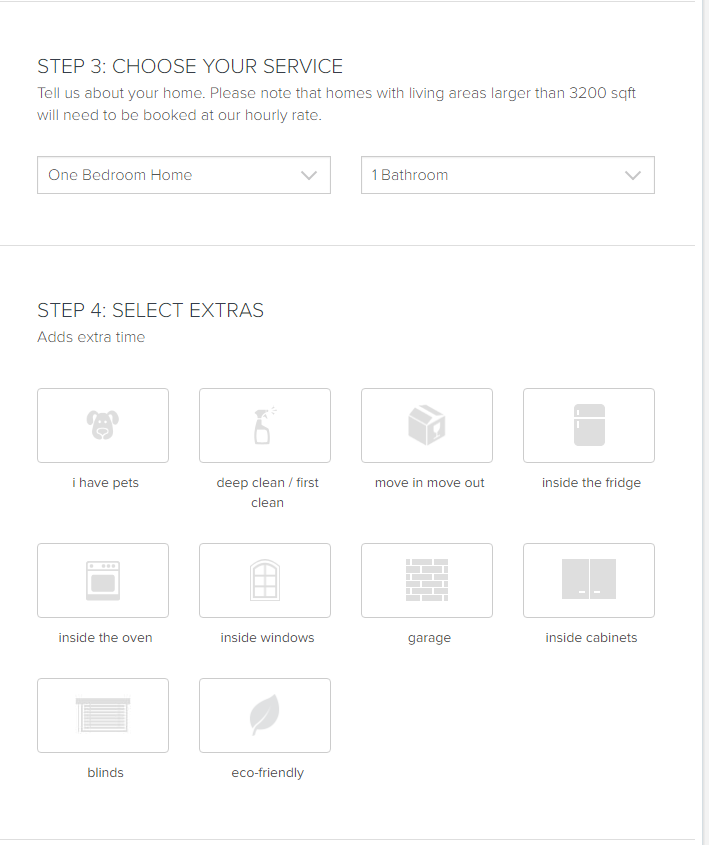The width and height of the screenshot is (709, 845).
Task: Select the dog icon for pets
Action: [x=103, y=425]
